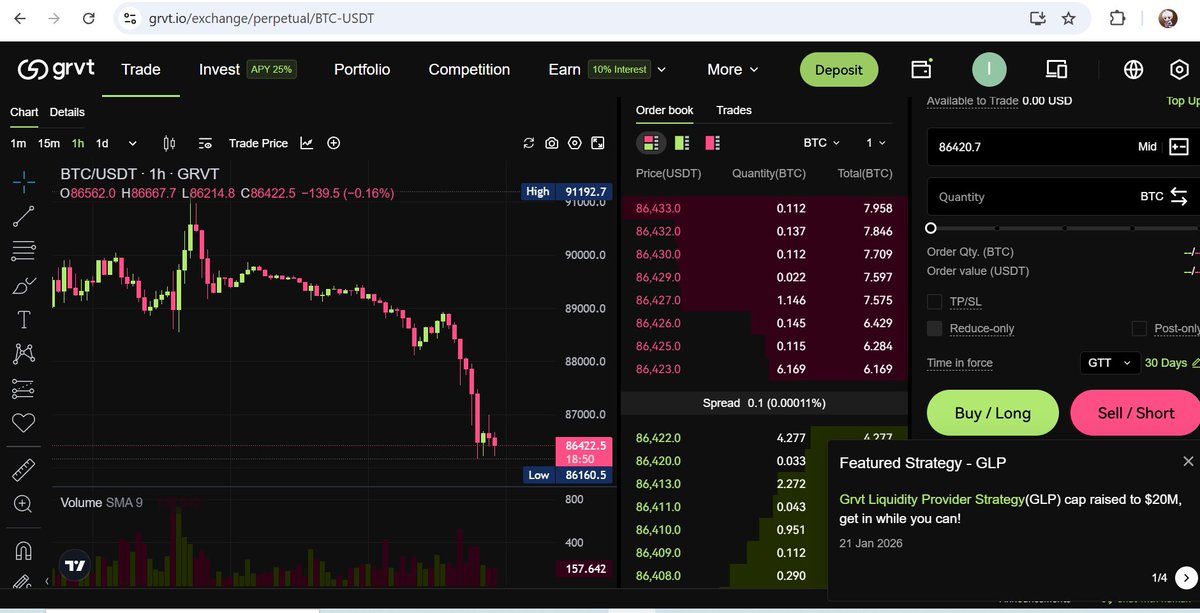Click the Deposit button

pos(838,69)
